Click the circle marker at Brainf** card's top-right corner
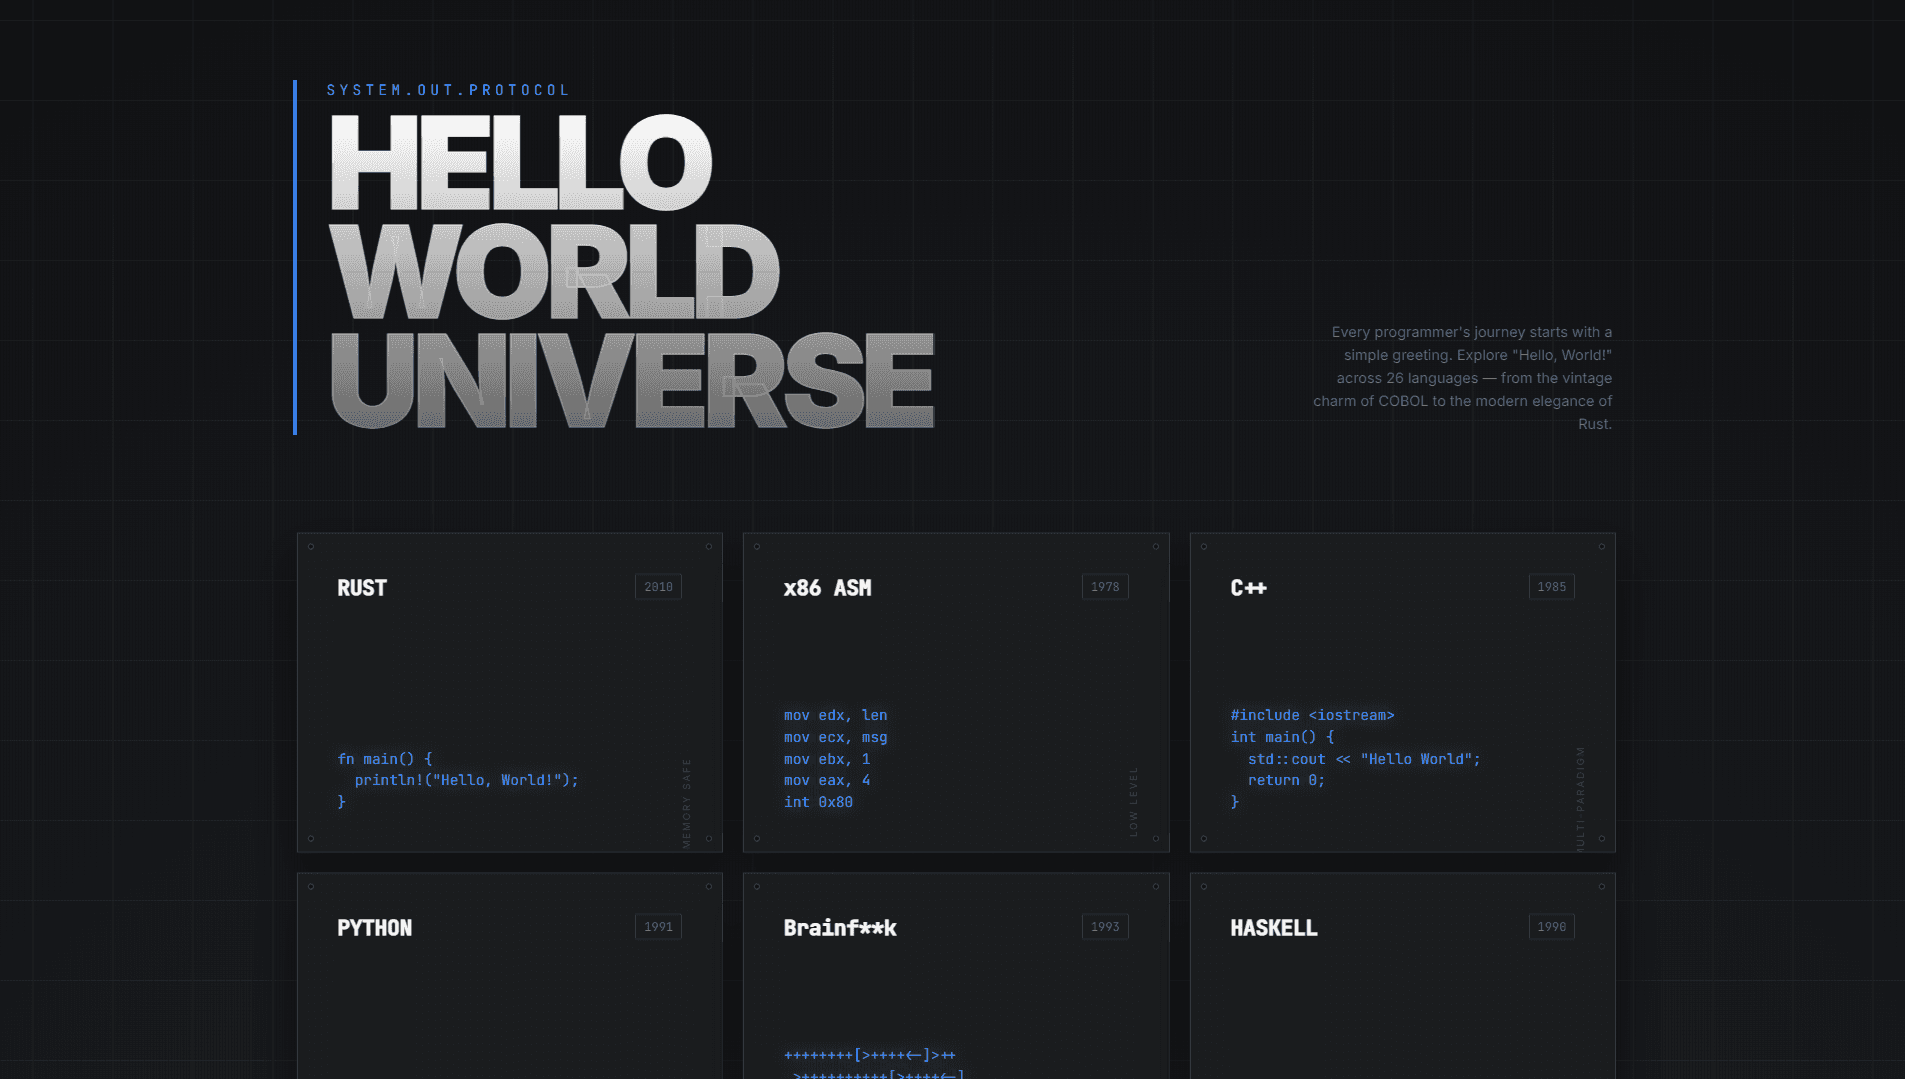This screenshot has width=1905, height=1079. click(x=1155, y=886)
